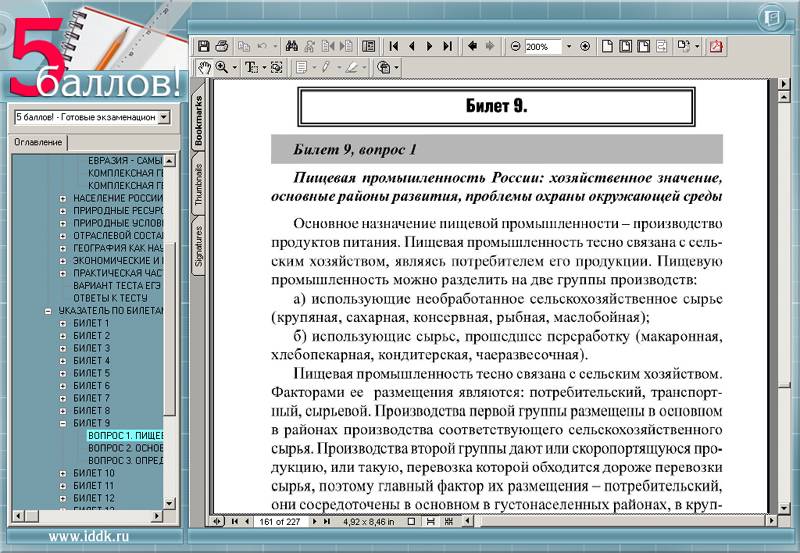The image size is (800, 553).
Task: Click the Rotate View icon
Action: point(683,46)
